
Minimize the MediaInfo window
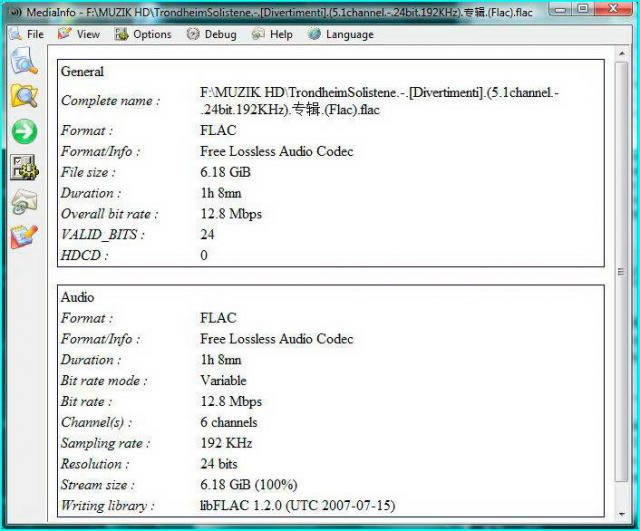(561, 9)
